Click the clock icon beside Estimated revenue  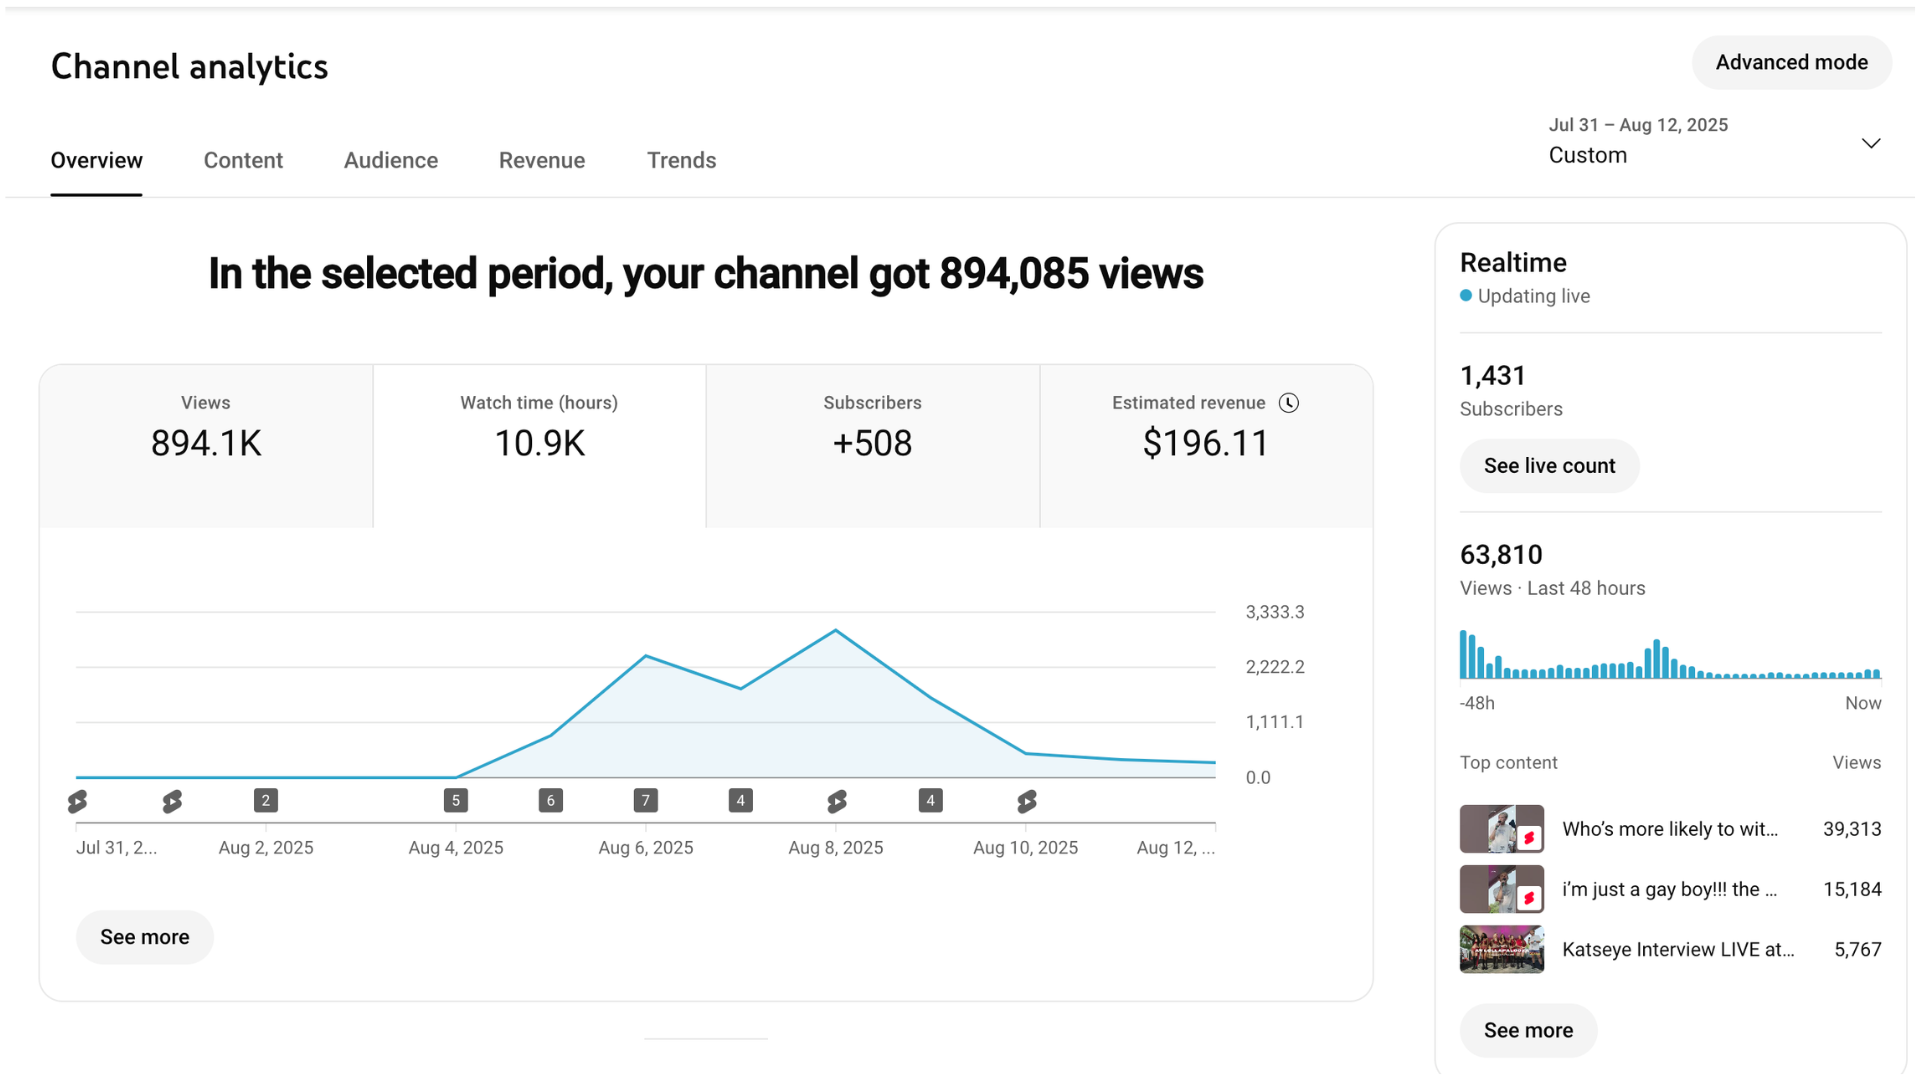click(1289, 403)
